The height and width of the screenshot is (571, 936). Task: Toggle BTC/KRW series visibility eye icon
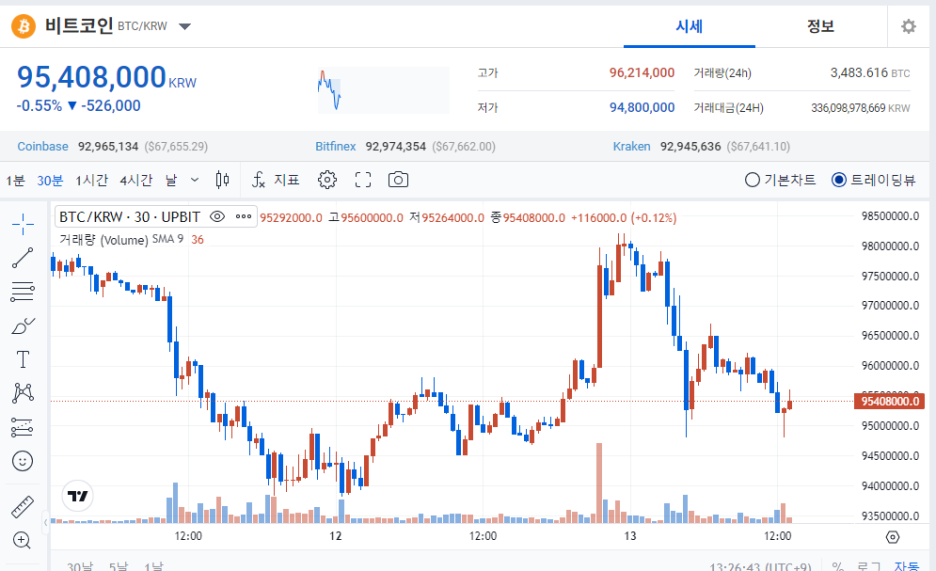point(217,217)
